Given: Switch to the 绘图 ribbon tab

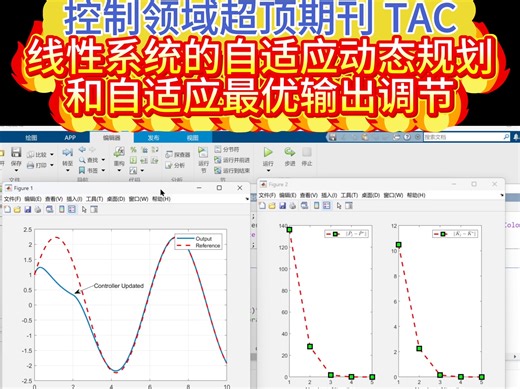Looking at the screenshot, I should click(31, 137).
